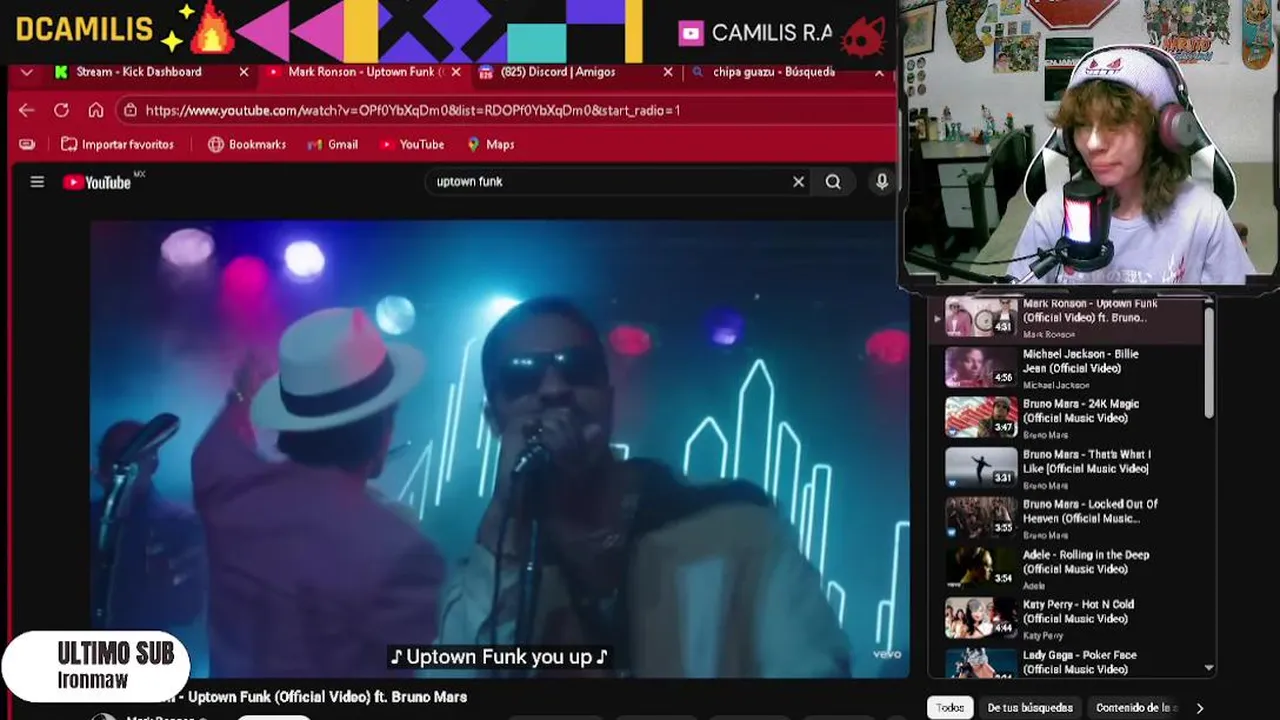
Task: Switch to the Discord | Amigos tab
Action: [x=560, y=72]
